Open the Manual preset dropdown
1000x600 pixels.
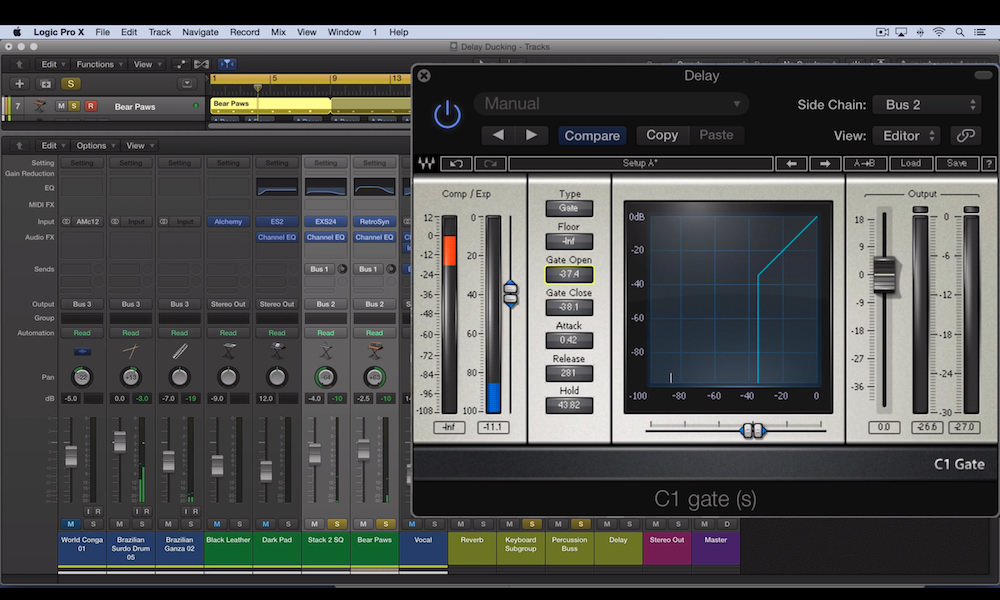click(x=611, y=103)
